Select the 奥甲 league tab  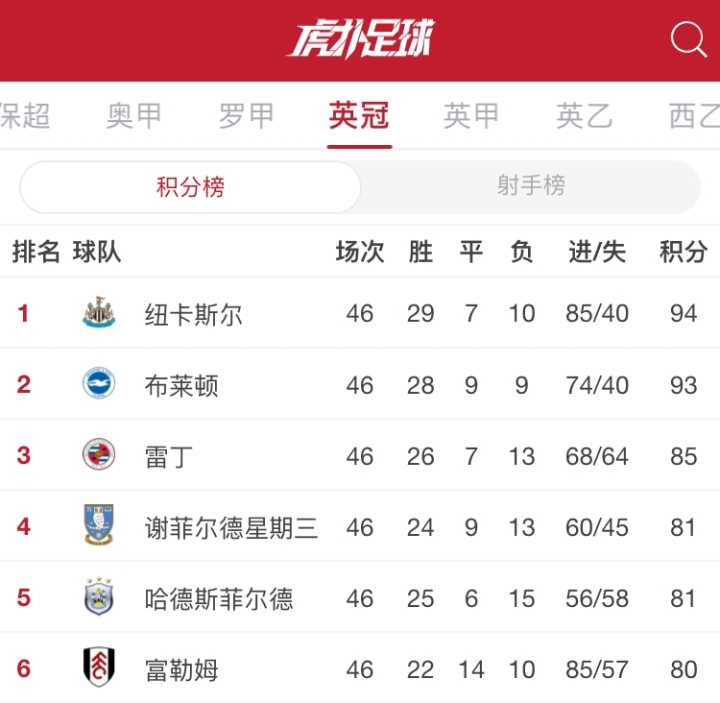pyautogui.click(x=134, y=116)
